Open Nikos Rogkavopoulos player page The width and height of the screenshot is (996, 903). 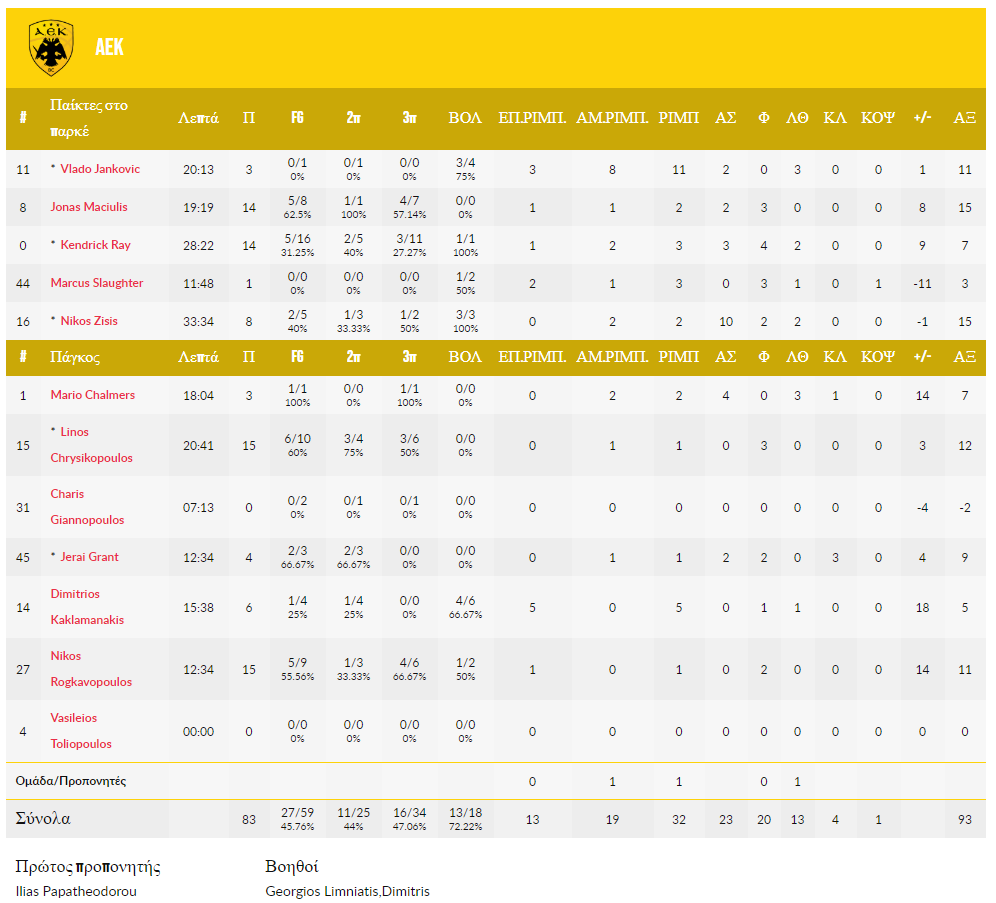(x=91, y=669)
